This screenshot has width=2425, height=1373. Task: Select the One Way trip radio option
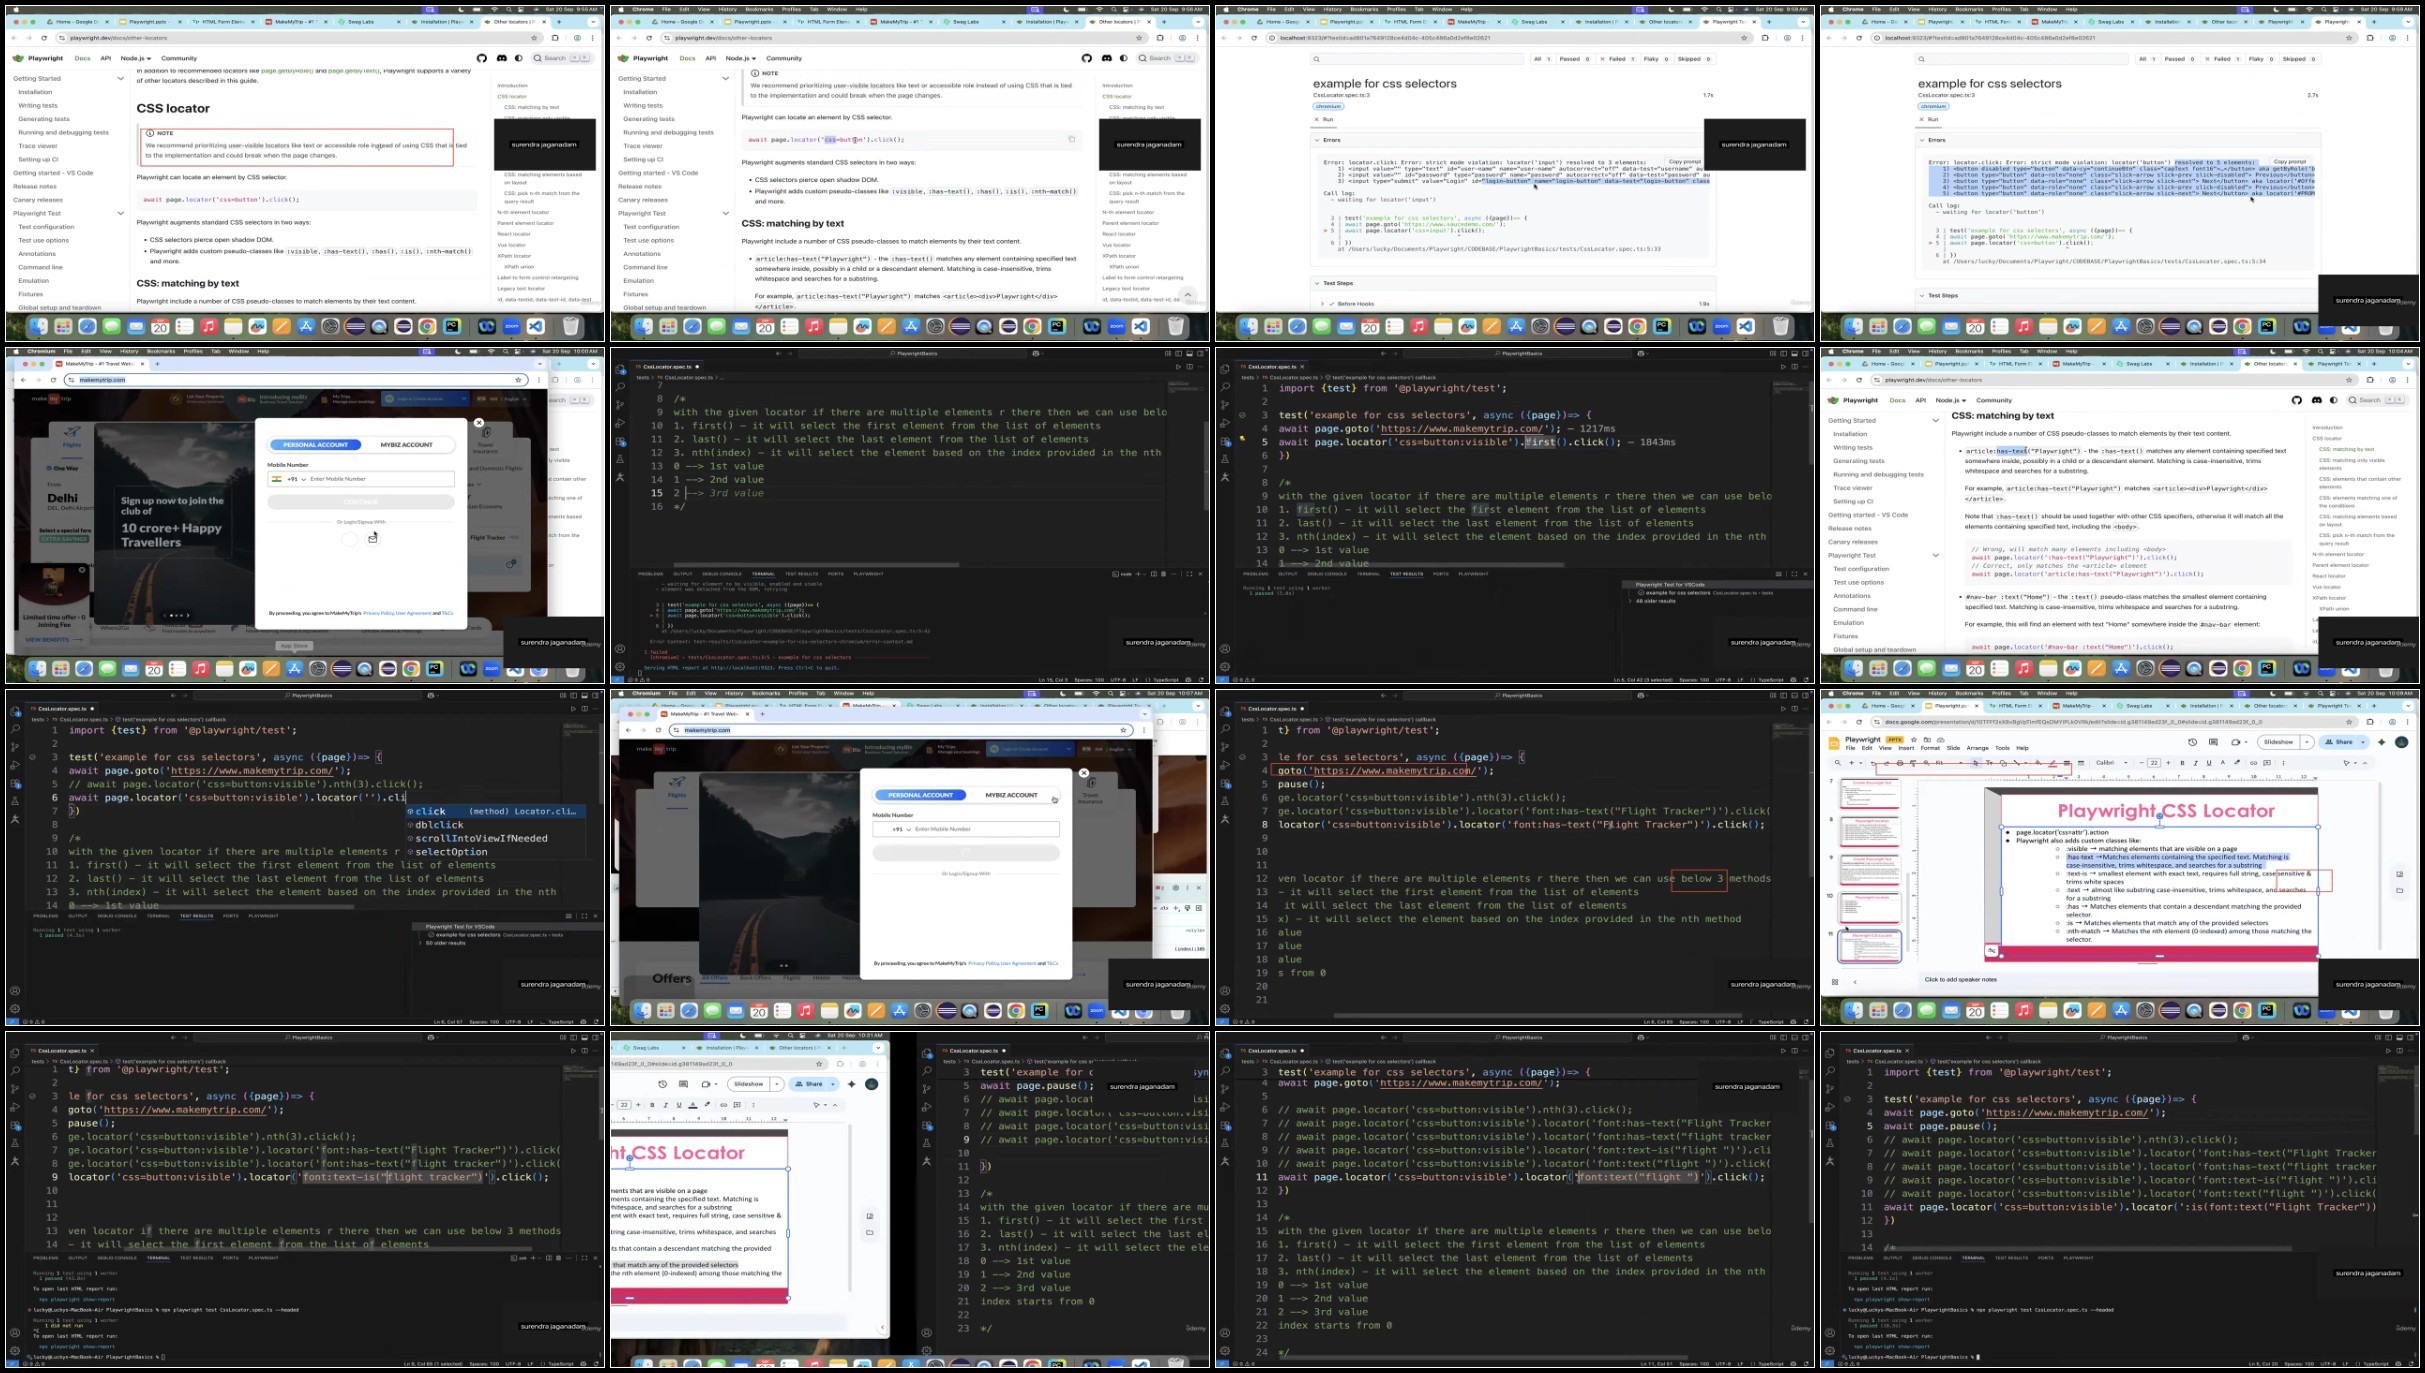[x=62, y=468]
